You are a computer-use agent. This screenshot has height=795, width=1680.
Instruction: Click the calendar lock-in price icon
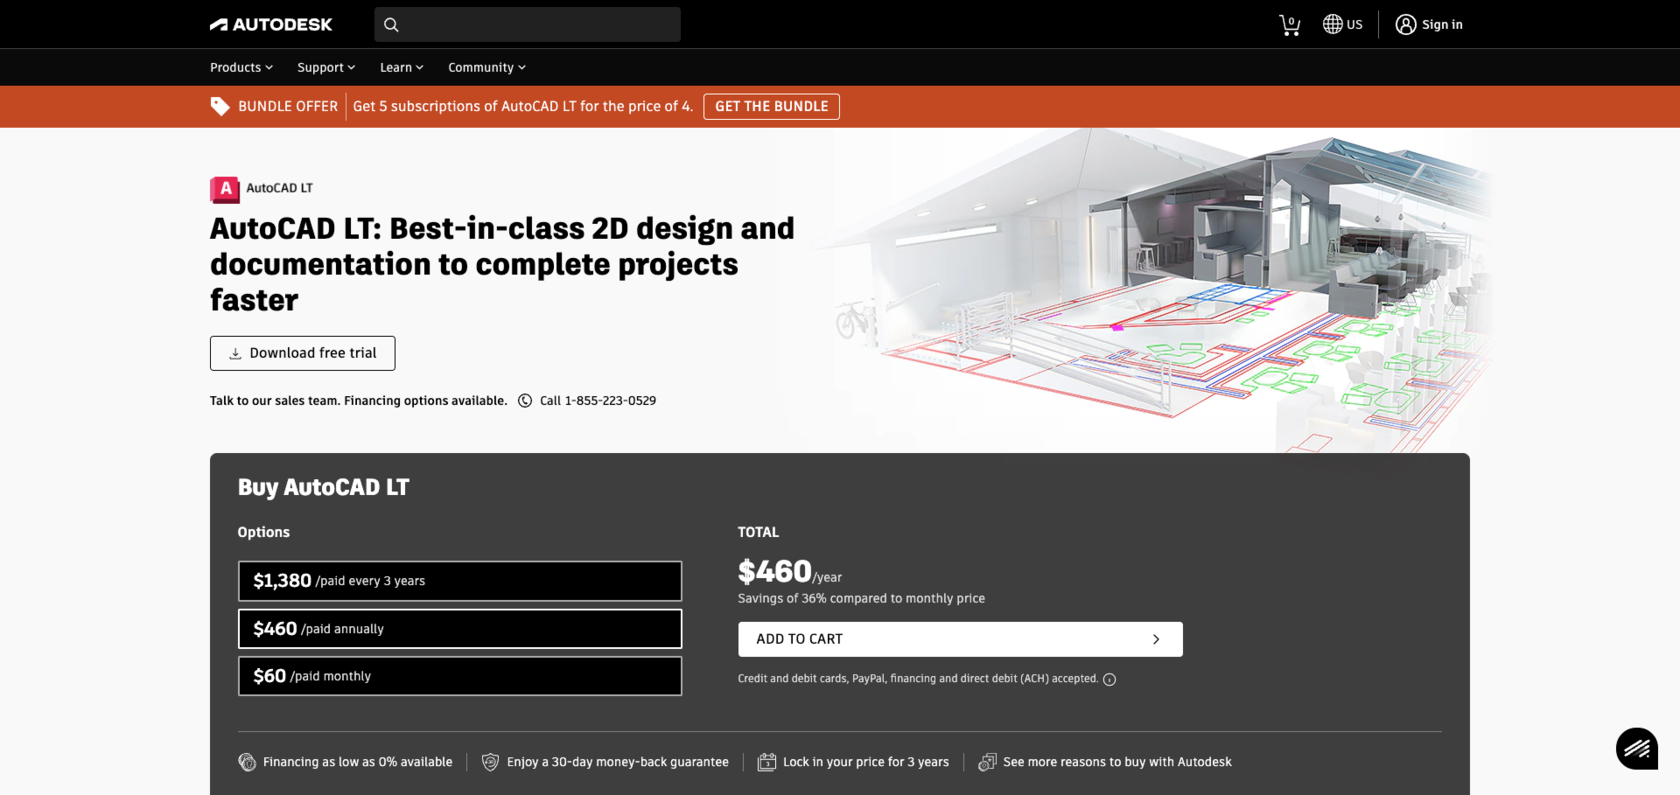point(767,762)
